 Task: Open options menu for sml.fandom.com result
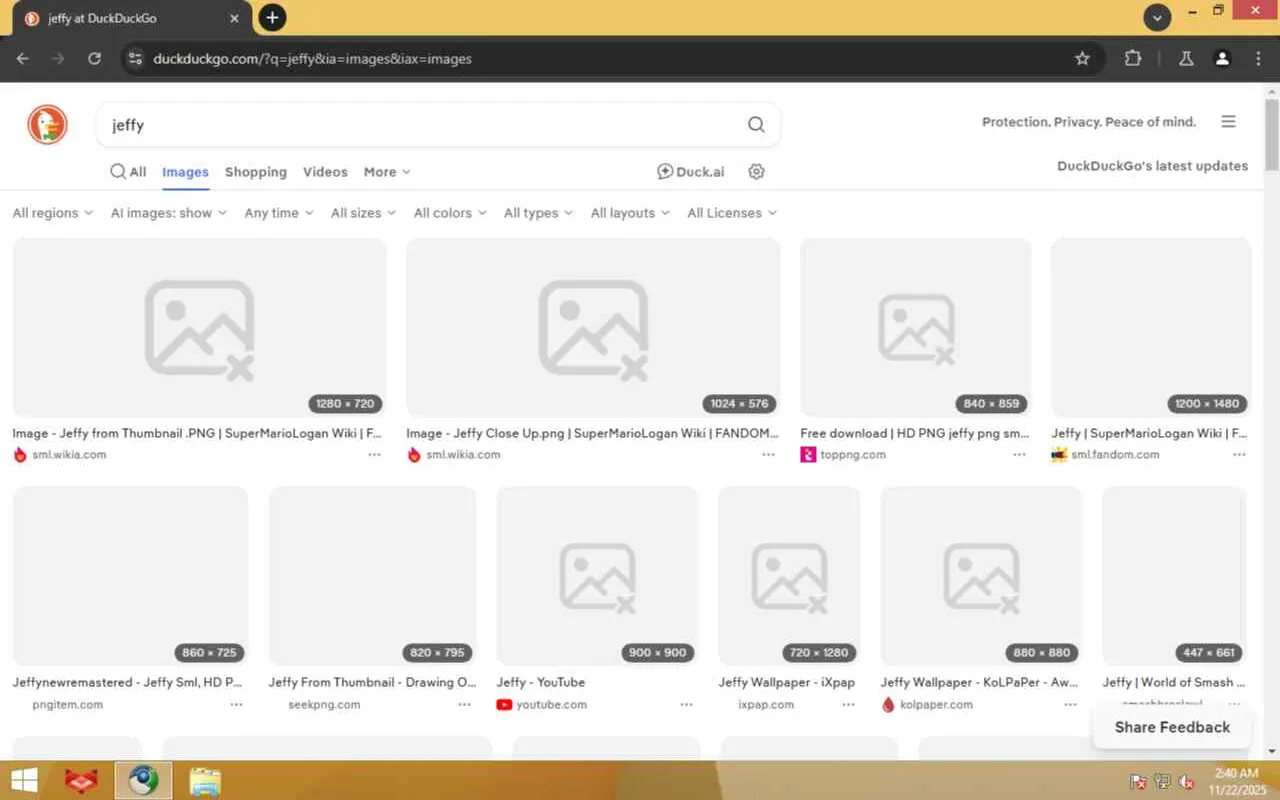(1240, 455)
